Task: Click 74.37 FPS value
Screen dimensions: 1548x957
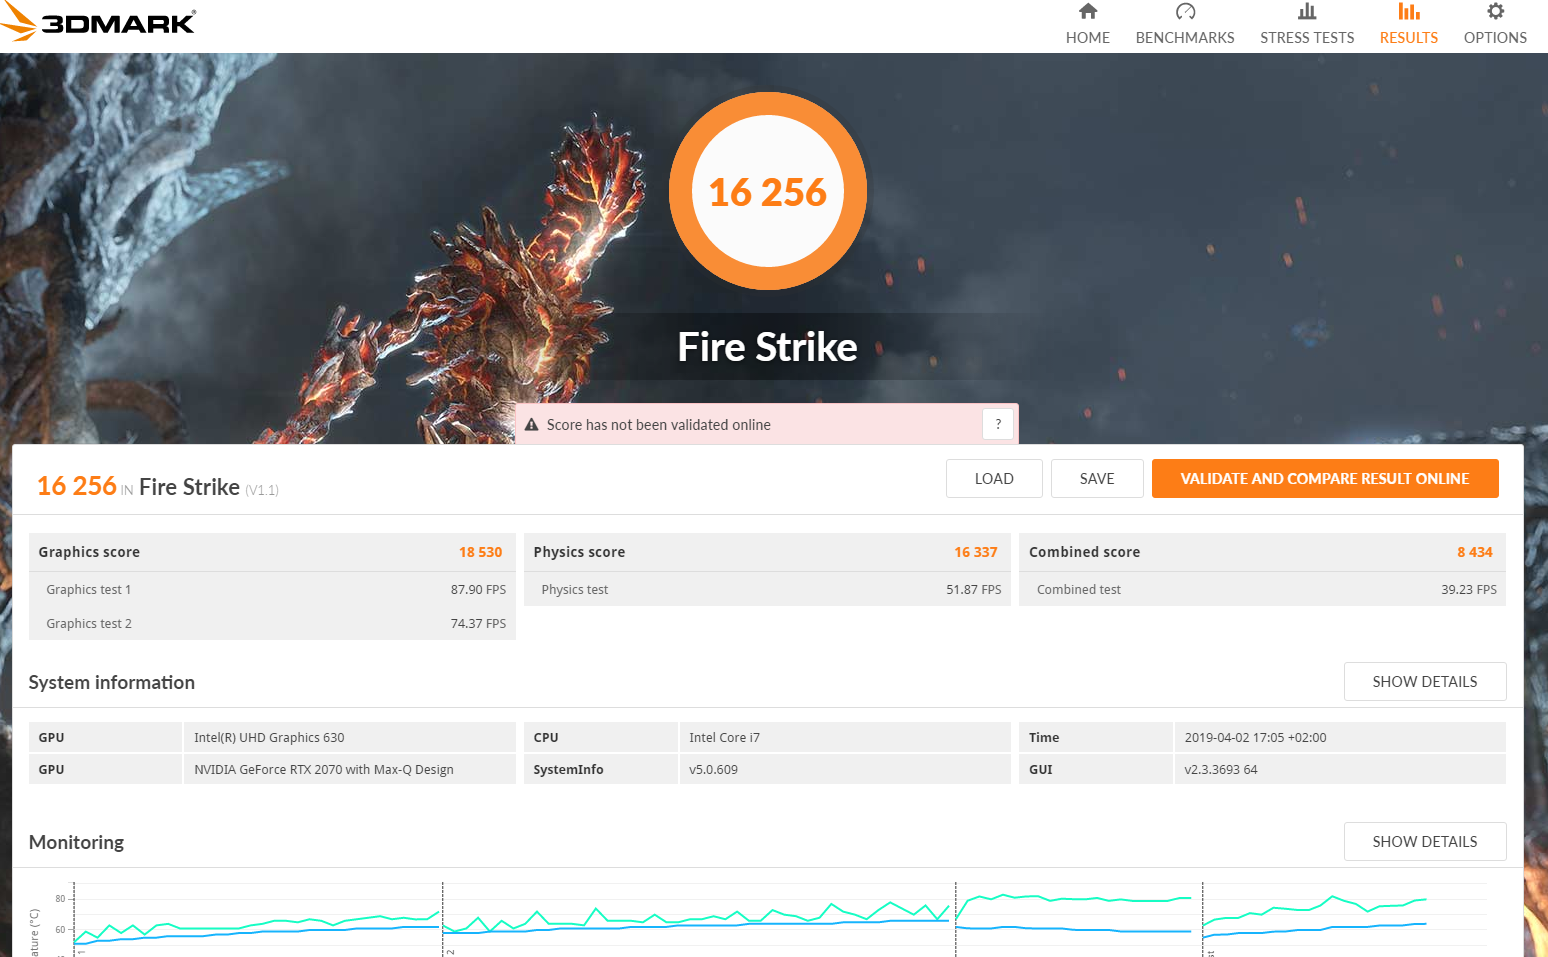Action: 478,624
